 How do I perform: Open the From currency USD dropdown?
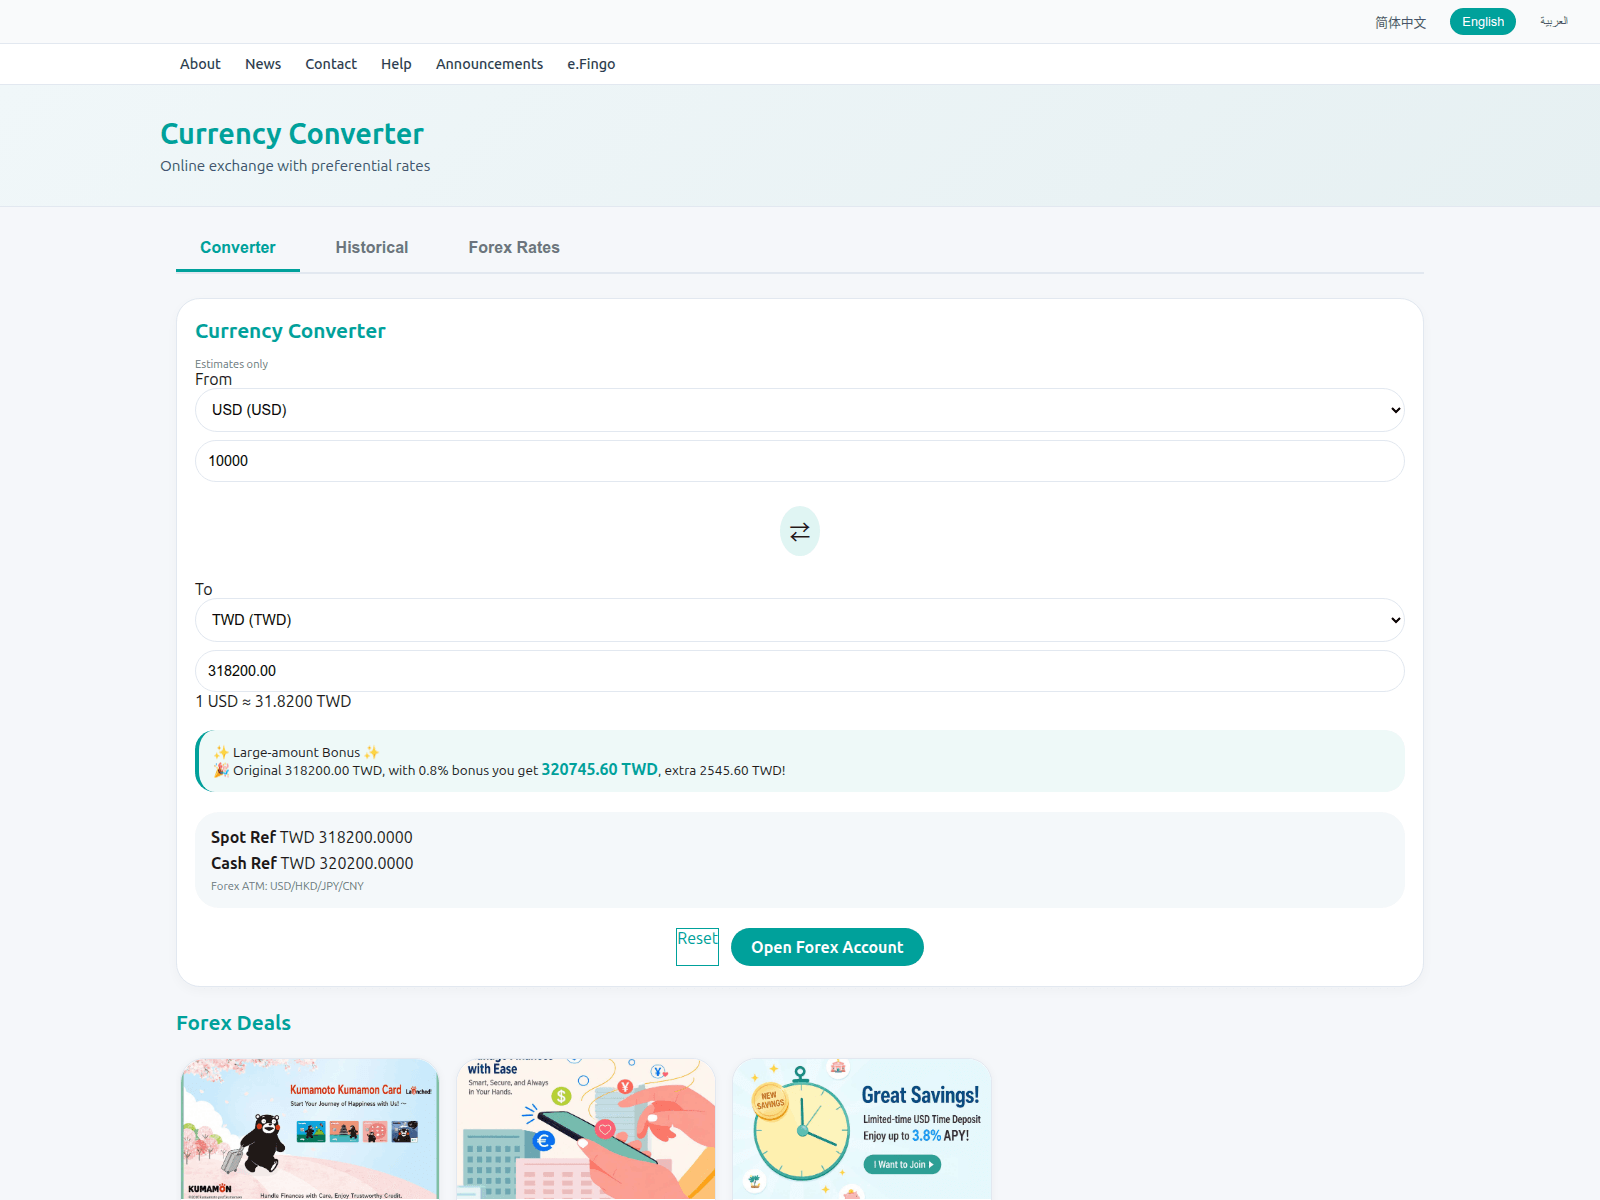tap(800, 410)
